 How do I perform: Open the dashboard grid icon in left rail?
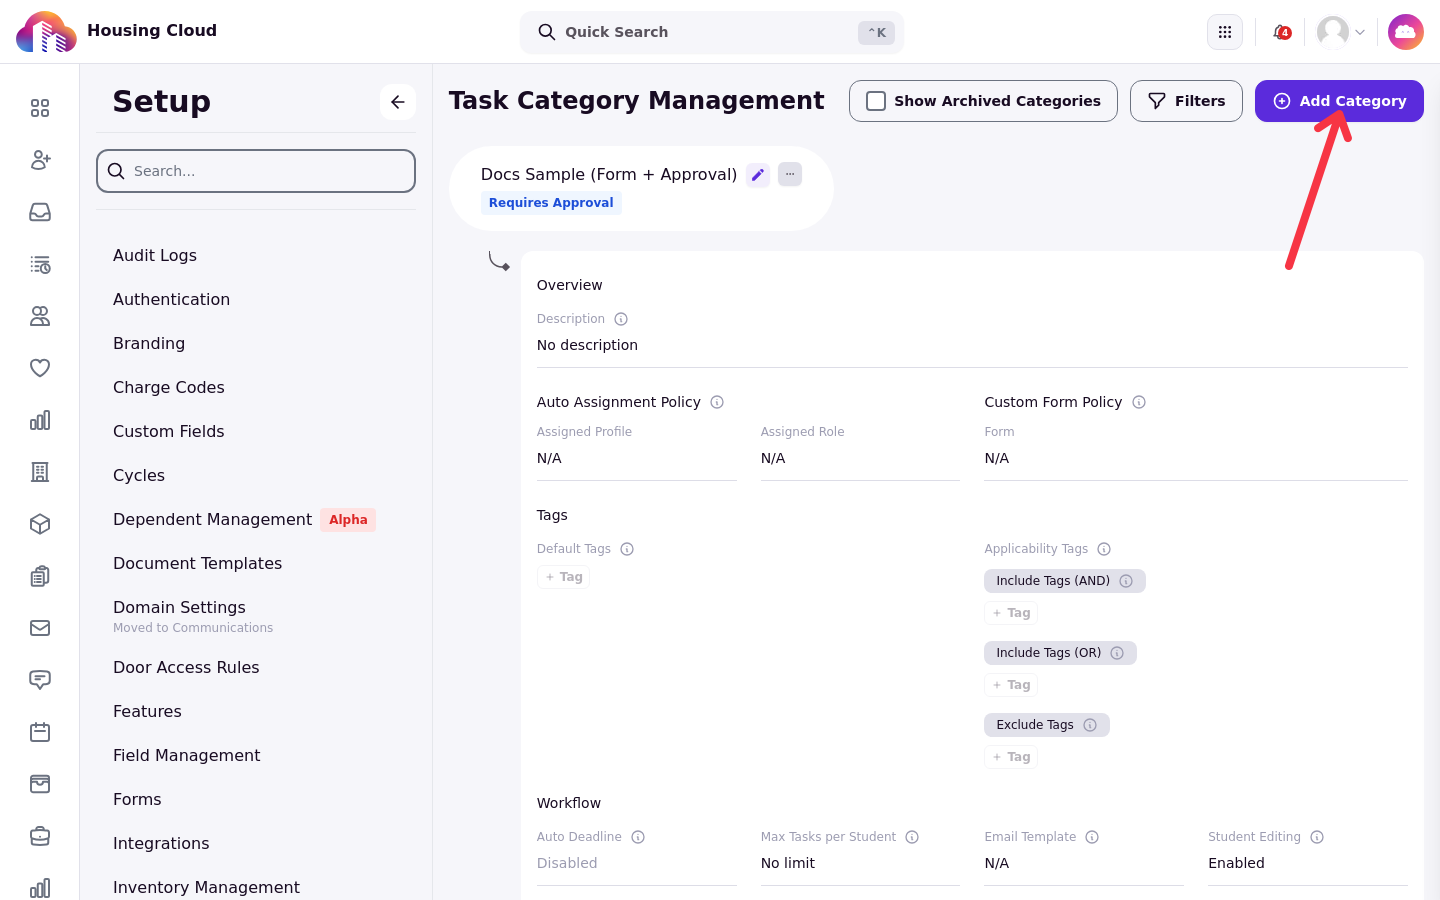[40, 108]
